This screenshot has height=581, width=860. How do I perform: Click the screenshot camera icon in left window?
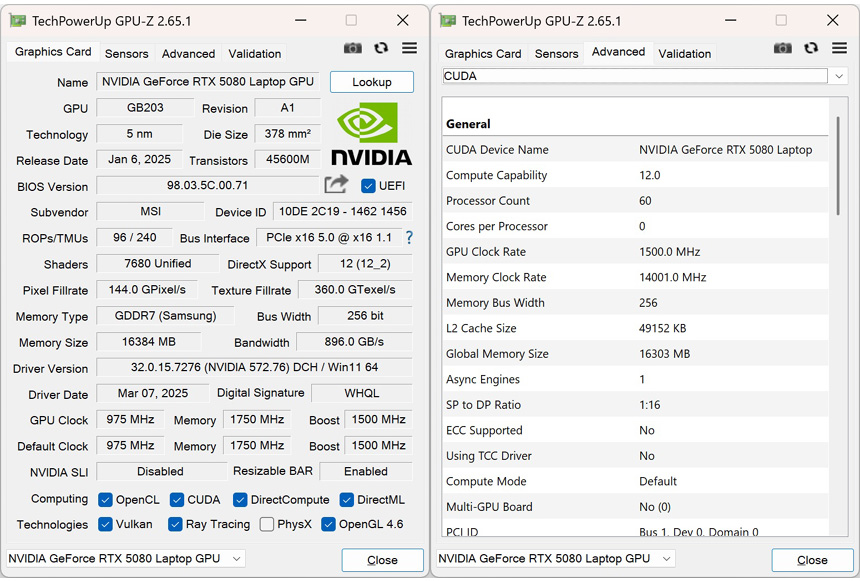click(353, 48)
